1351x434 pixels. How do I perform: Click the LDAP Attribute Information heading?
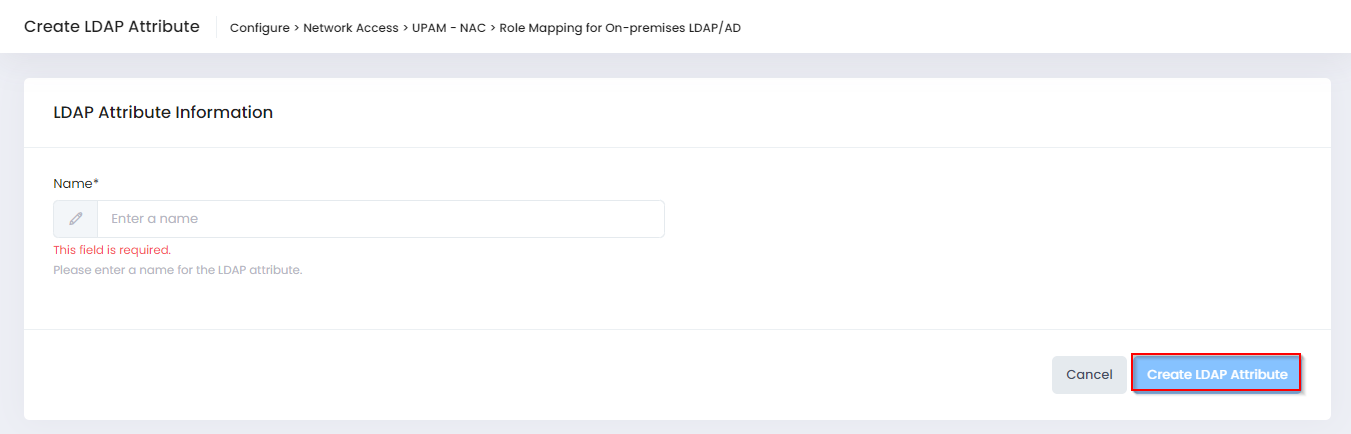pyautogui.click(x=163, y=113)
